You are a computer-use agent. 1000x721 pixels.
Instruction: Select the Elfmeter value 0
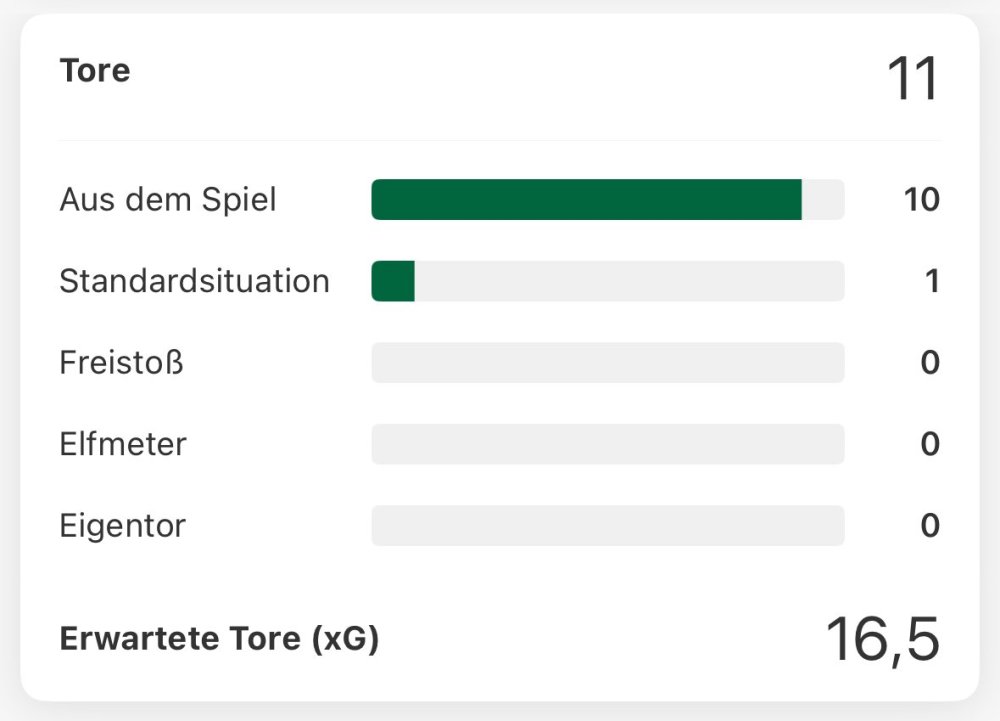pyautogui.click(x=930, y=444)
